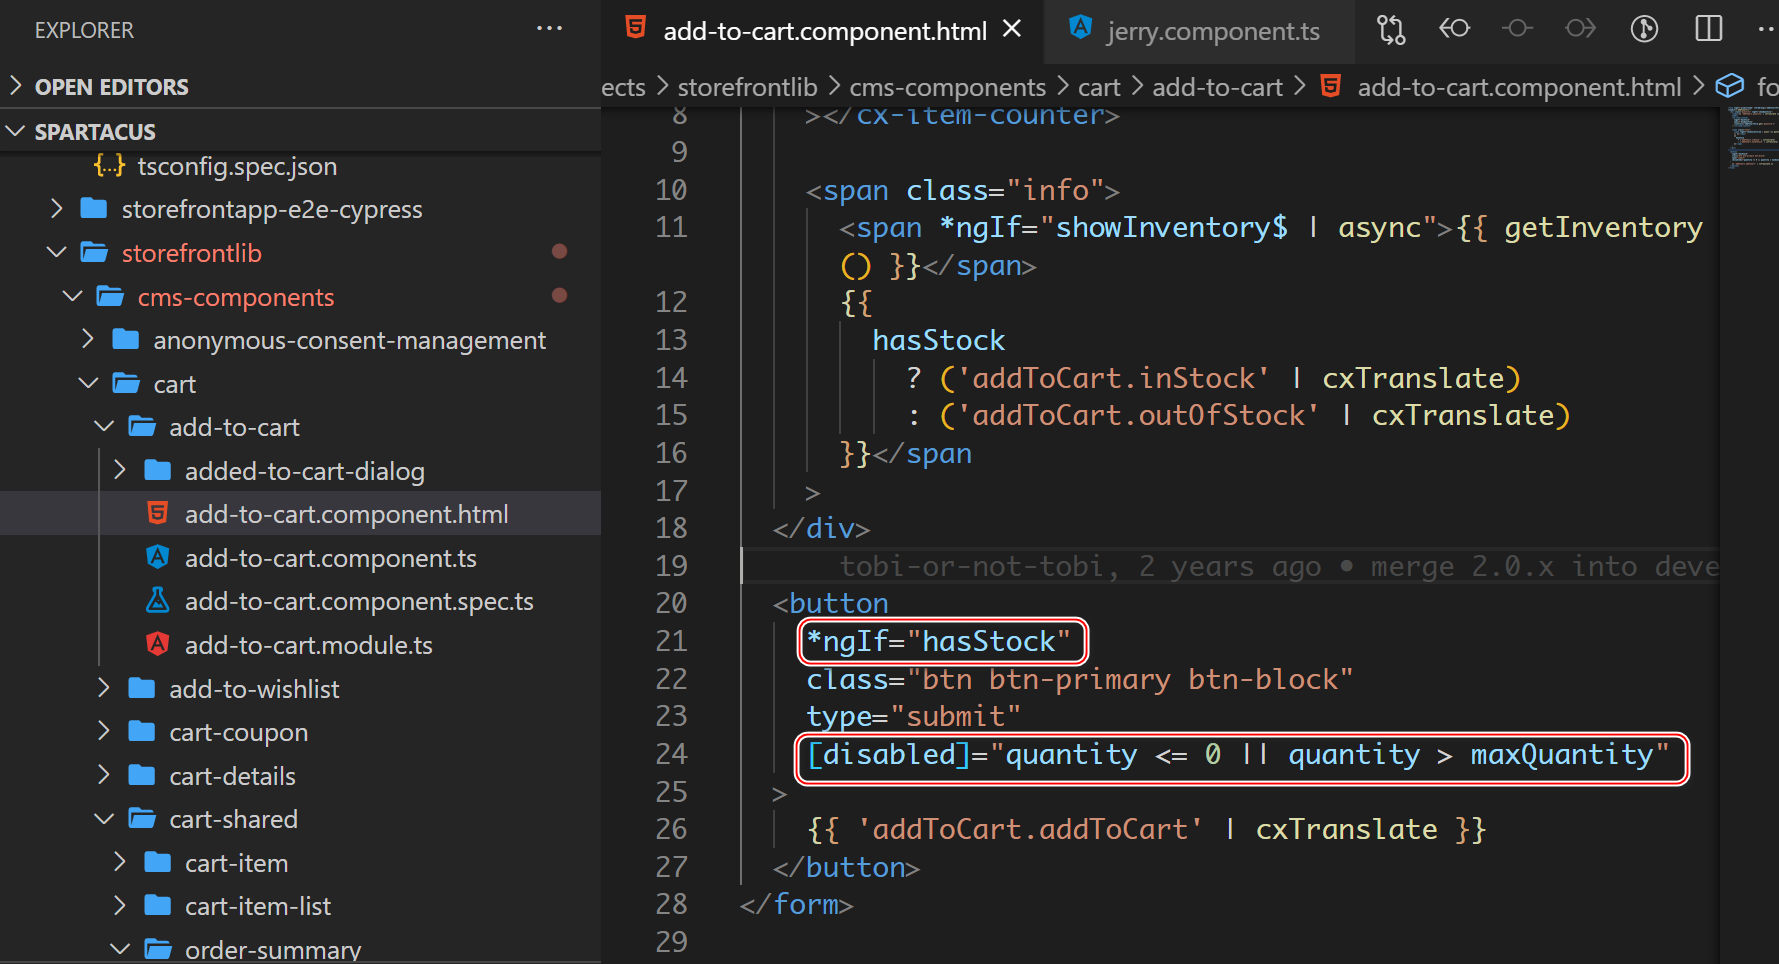Collapse the storefrontlib folder
Viewport: 1779px width, 964px height.
[x=57, y=253]
